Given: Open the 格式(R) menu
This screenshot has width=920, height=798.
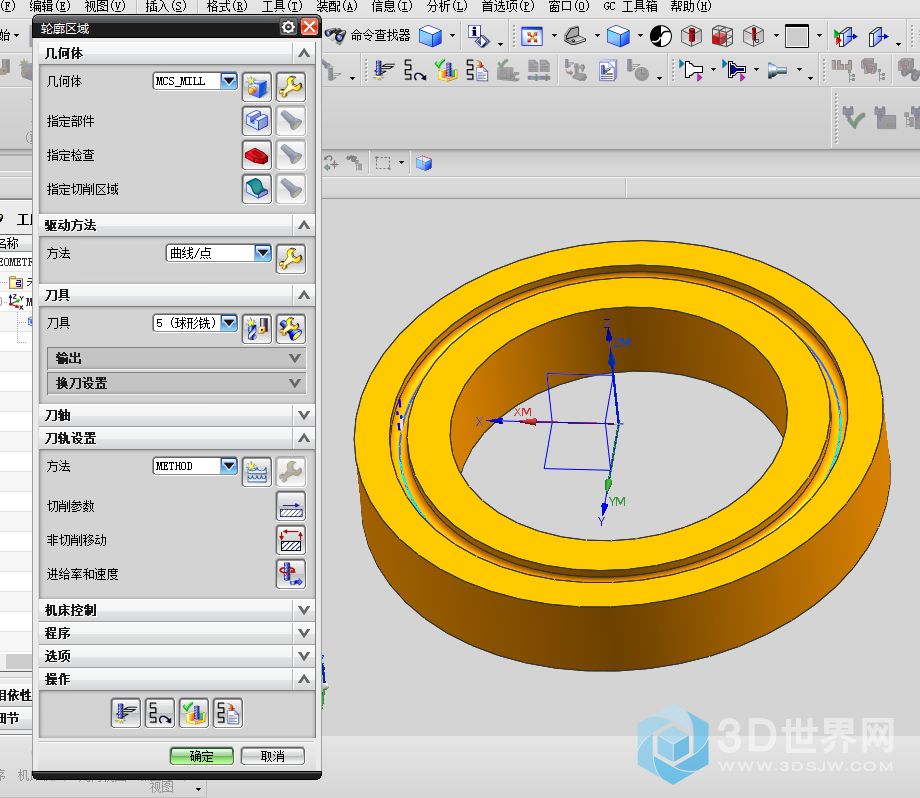Looking at the screenshot, I should [x=227, y=6].
